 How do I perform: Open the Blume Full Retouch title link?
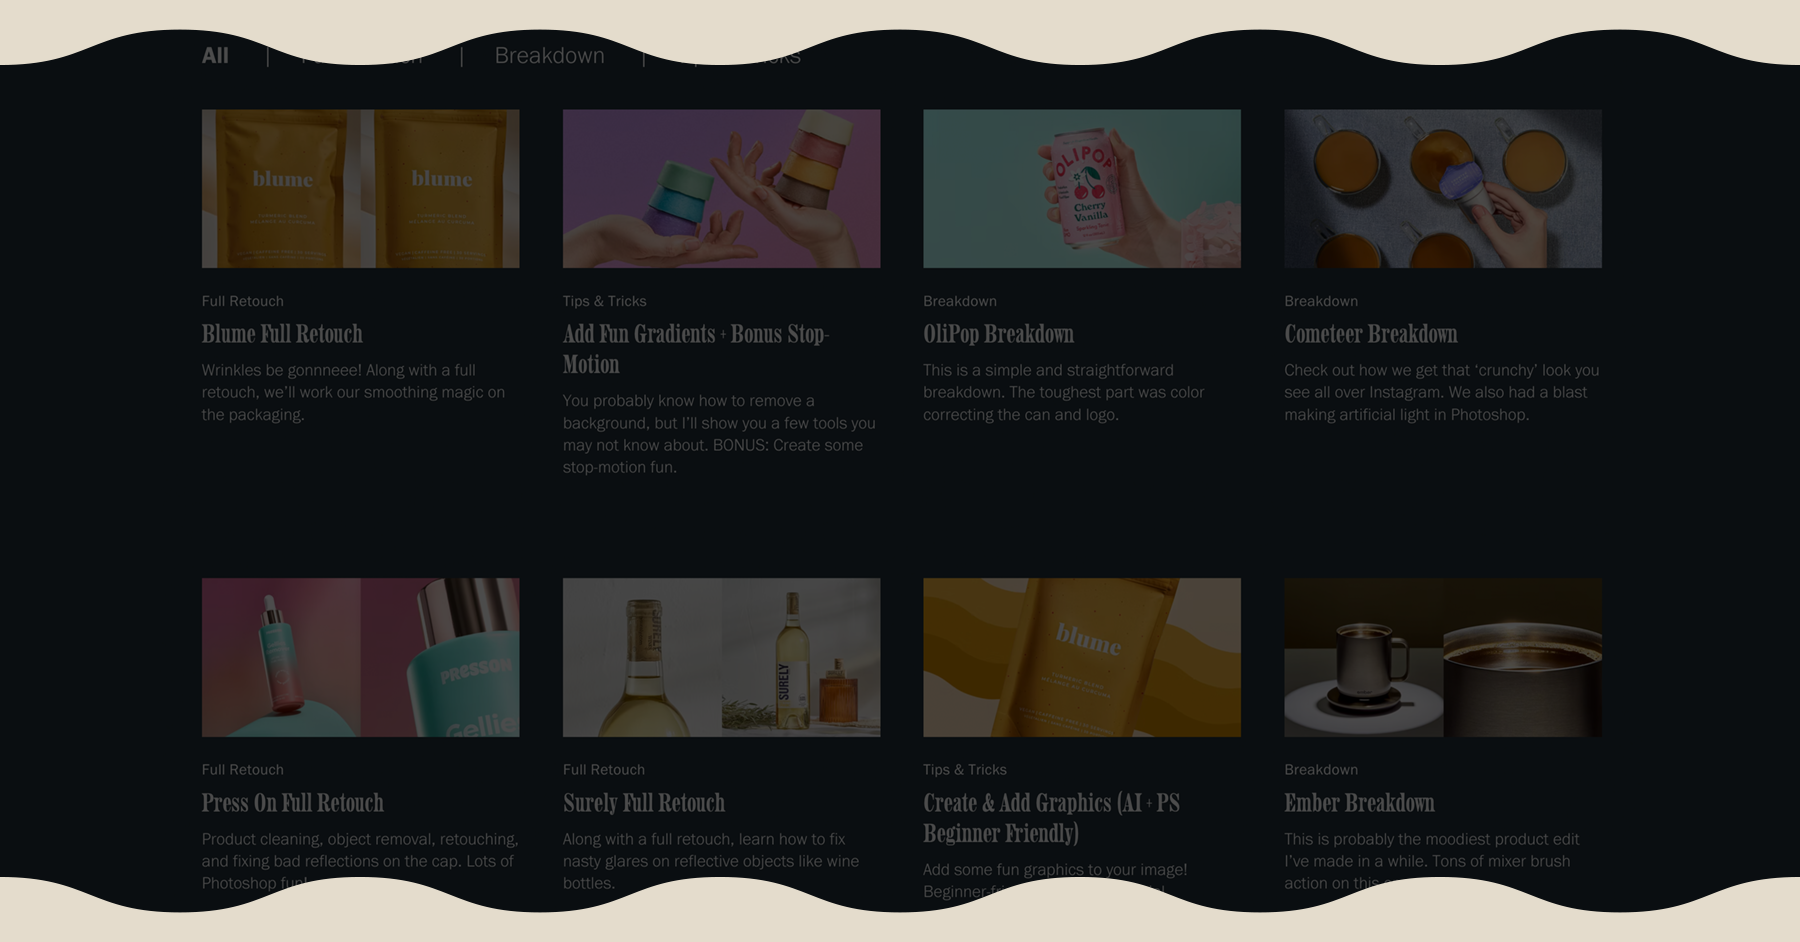click(282, 334)
